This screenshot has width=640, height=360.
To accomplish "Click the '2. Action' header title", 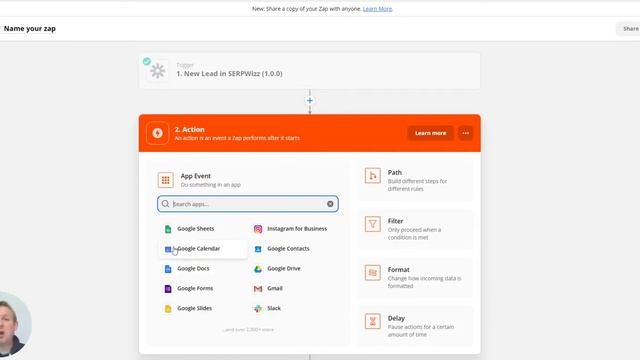I will click(x=189, y=129).
